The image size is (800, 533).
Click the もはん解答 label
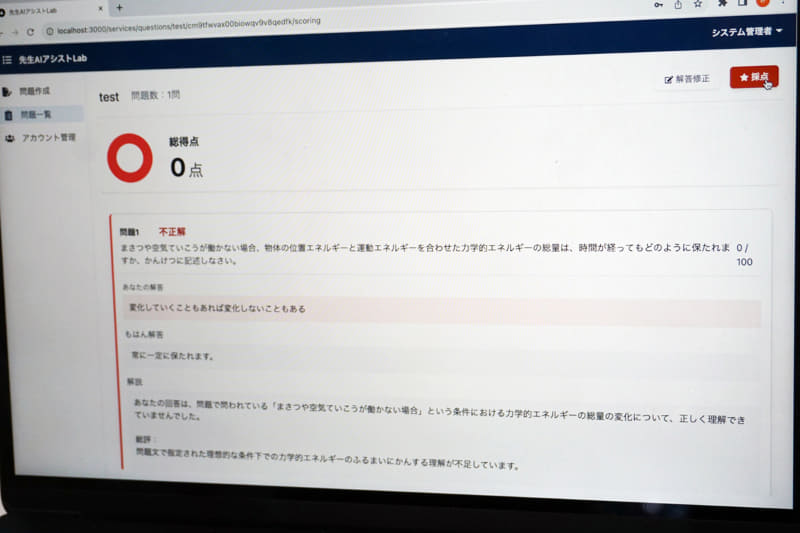pos(144,335)
